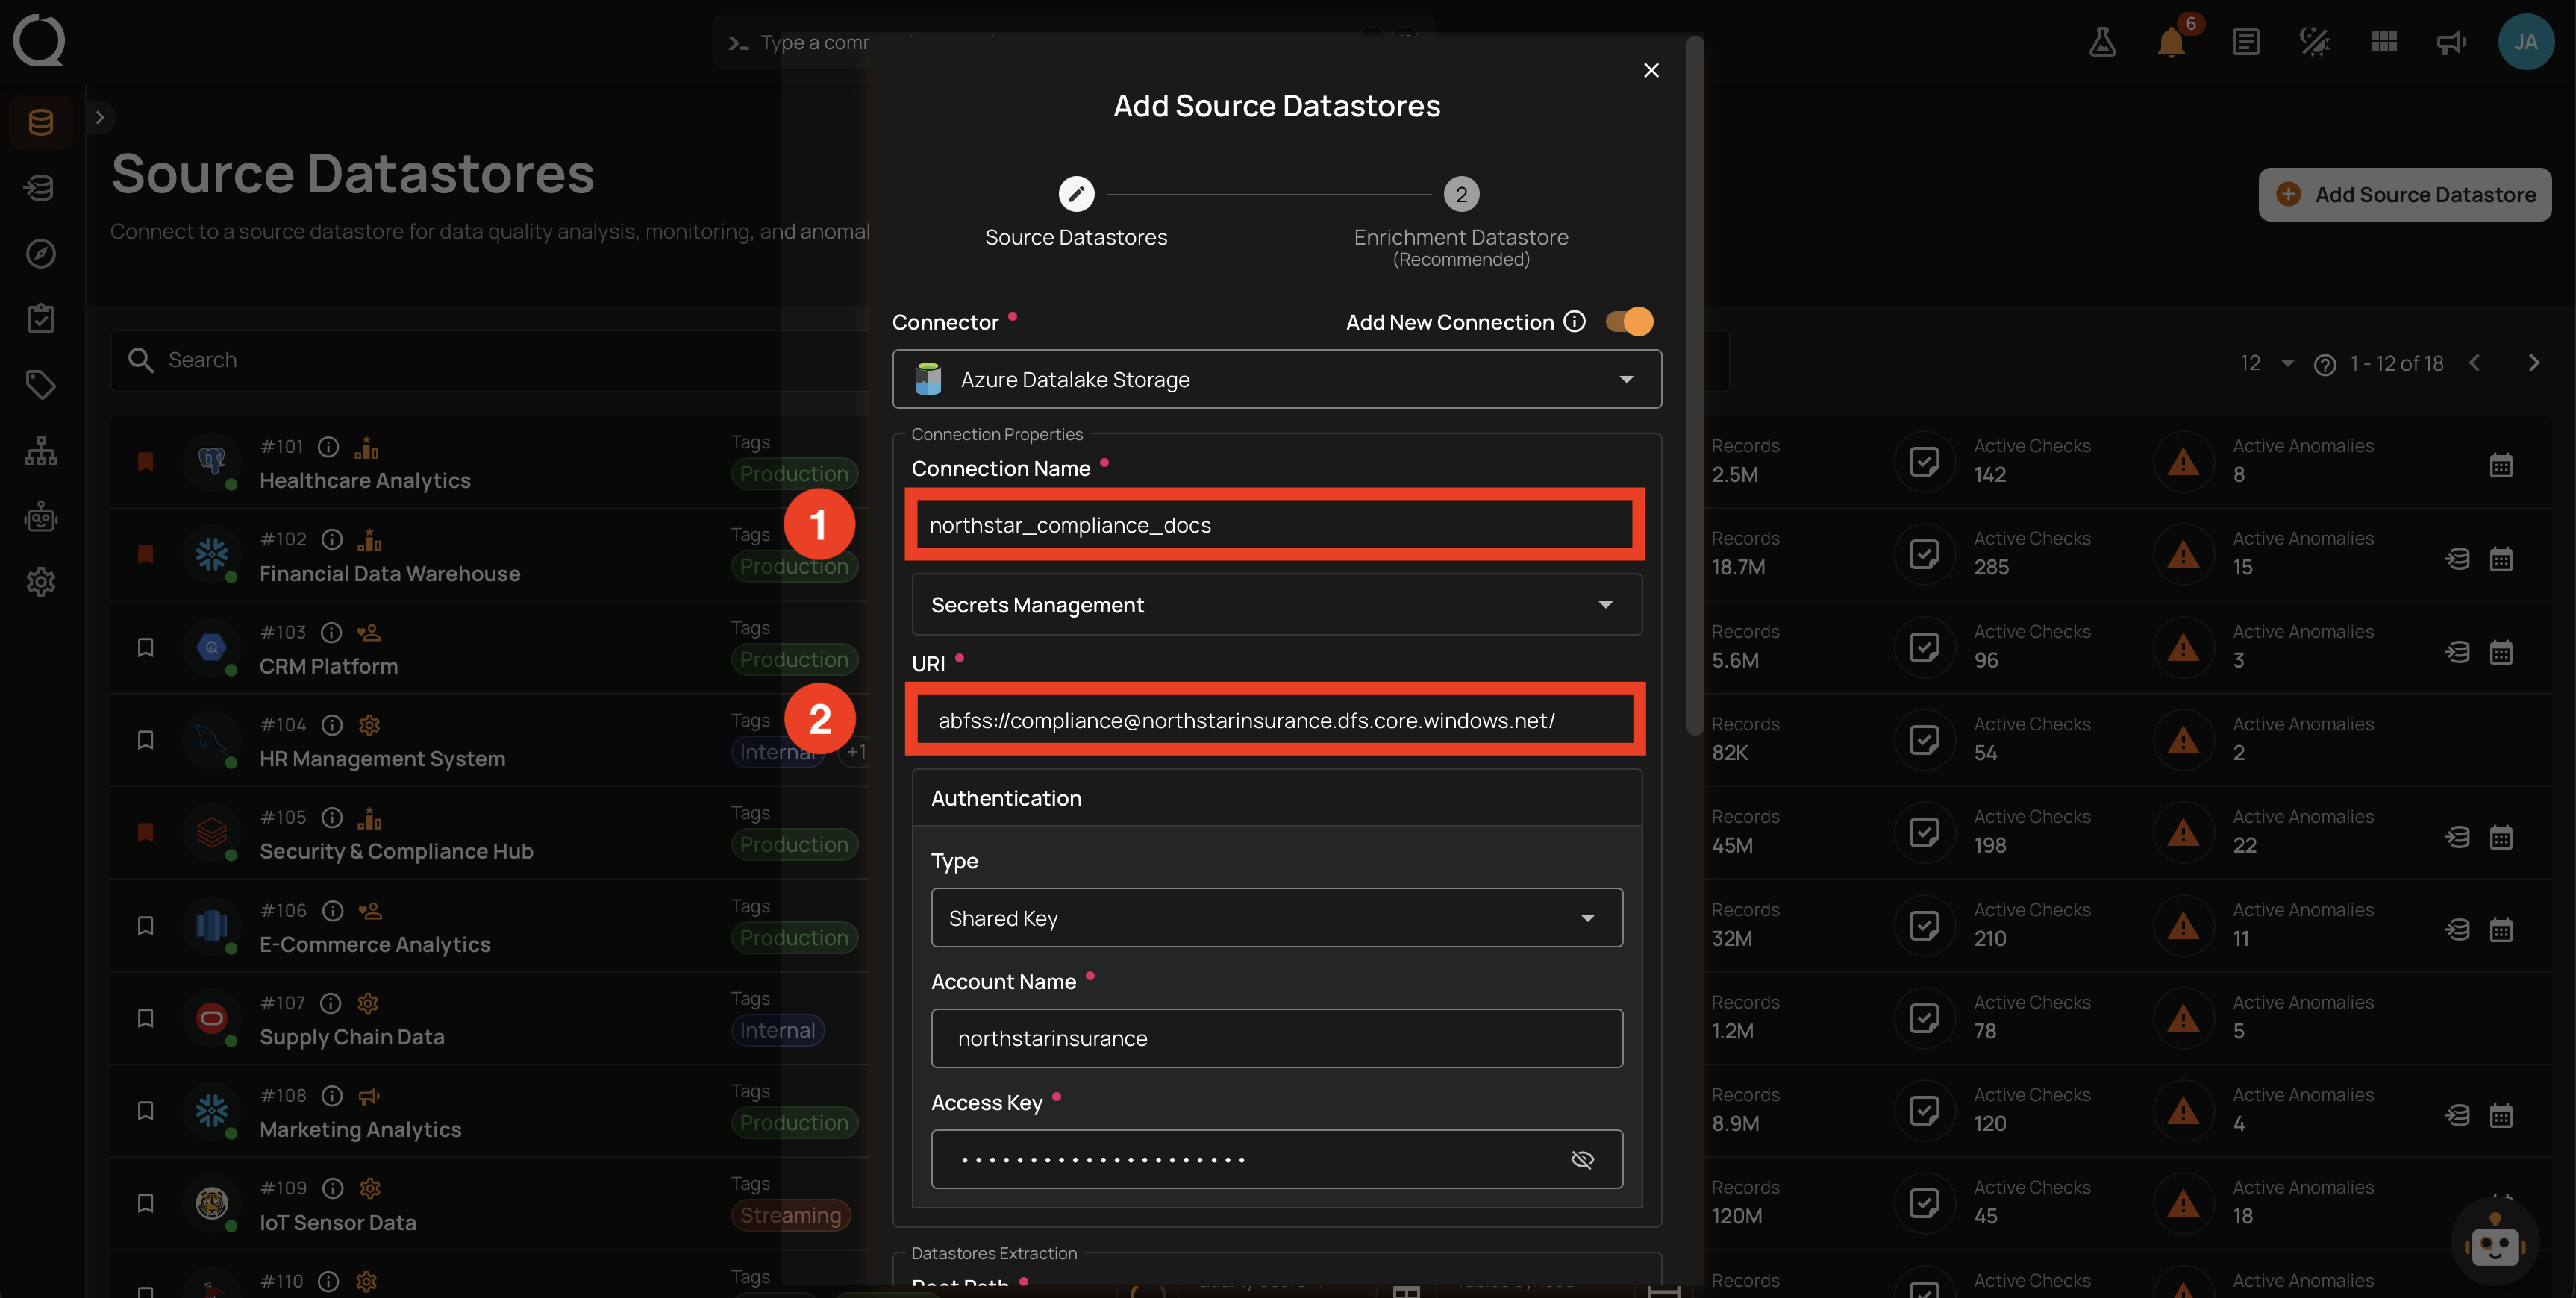Screen dimensions: 2576x1298
Task: Open the robot agent sidebar icon
Action: [x=41, y=516]
